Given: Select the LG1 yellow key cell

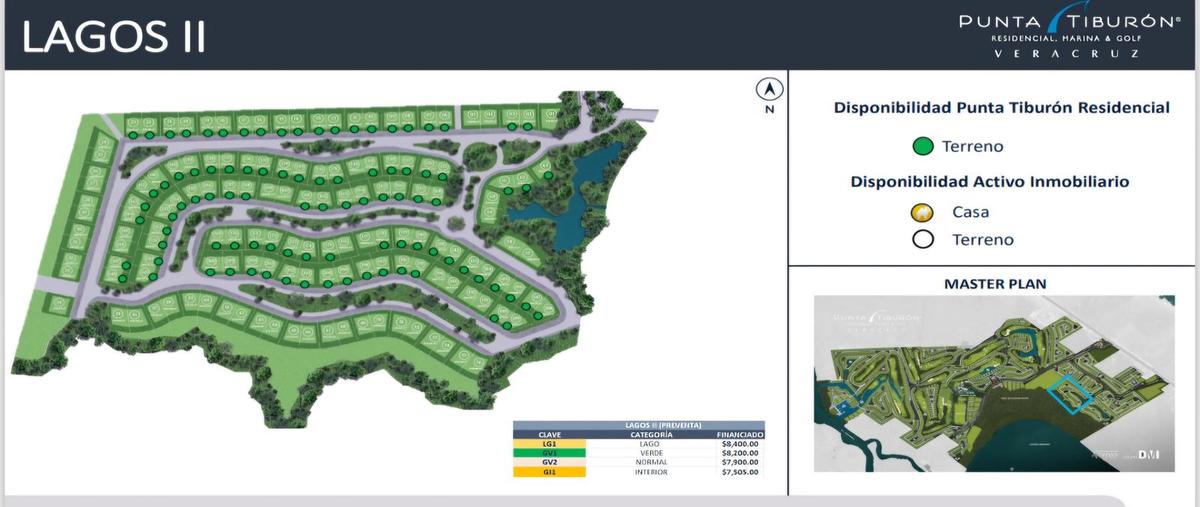Looking at the screenshot, I should (x=549, y=444).
